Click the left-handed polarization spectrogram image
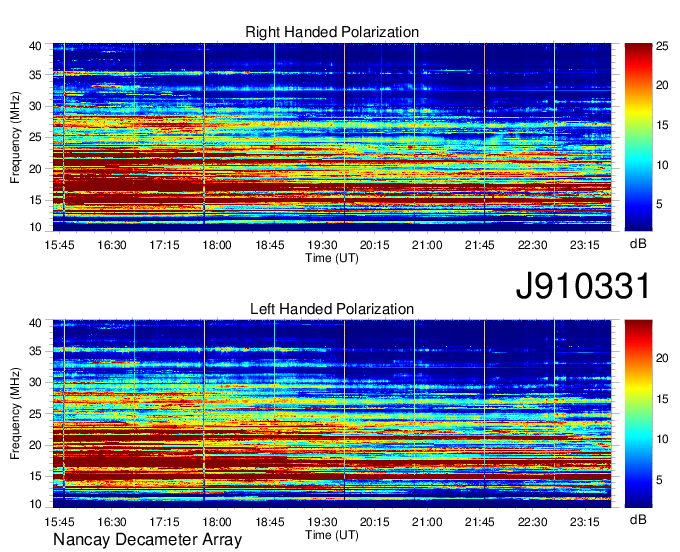Screen dimensions: 680x552 pos(332,413)
